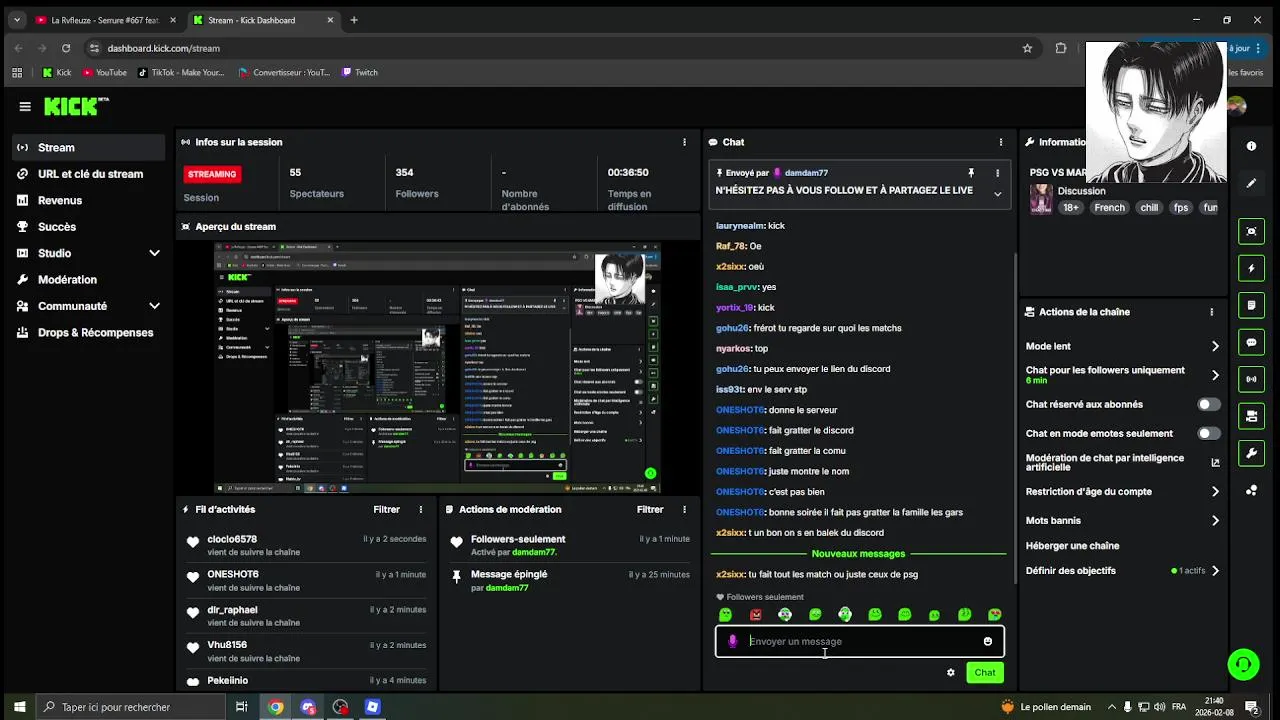This screenshot has height=720, width=1280.
Task: Open the info icon in the right sidebar
Action: 1251,146
